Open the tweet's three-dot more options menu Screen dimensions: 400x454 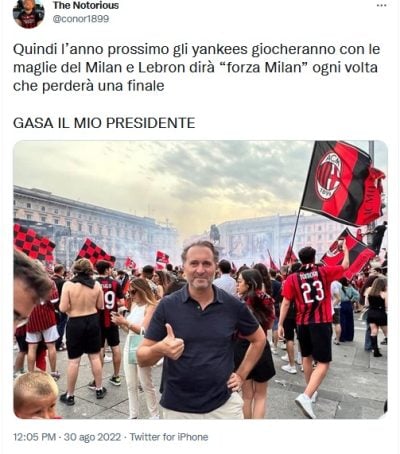coord(382,6)
